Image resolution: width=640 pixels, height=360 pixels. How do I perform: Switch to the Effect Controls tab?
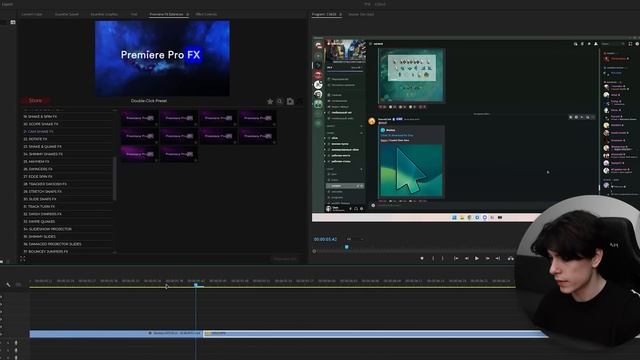pyautogui.click(x=206, y=14)
